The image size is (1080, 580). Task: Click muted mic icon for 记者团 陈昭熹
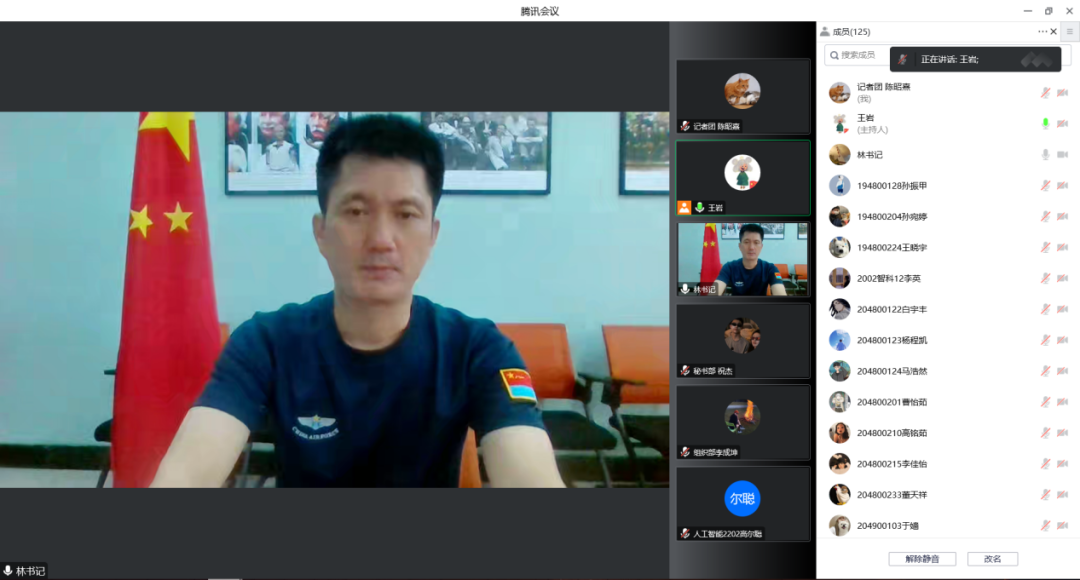pos(1045,93)
